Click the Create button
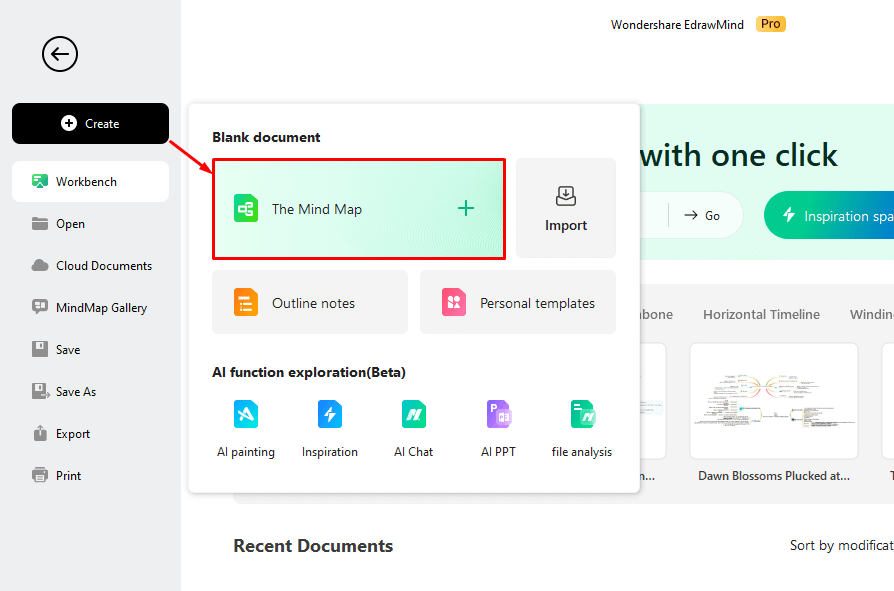894x591 pixels. coord(90,124)
